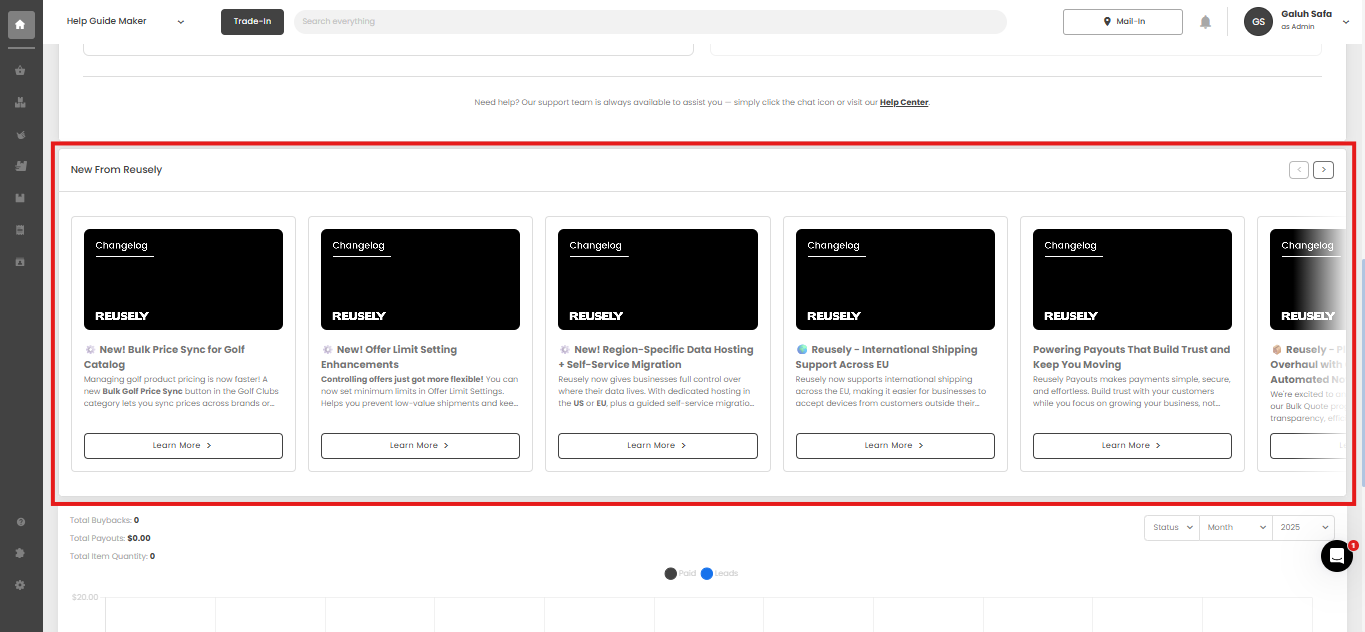
Task: Click the Search everything field
Action: click(x=650, y=21)
